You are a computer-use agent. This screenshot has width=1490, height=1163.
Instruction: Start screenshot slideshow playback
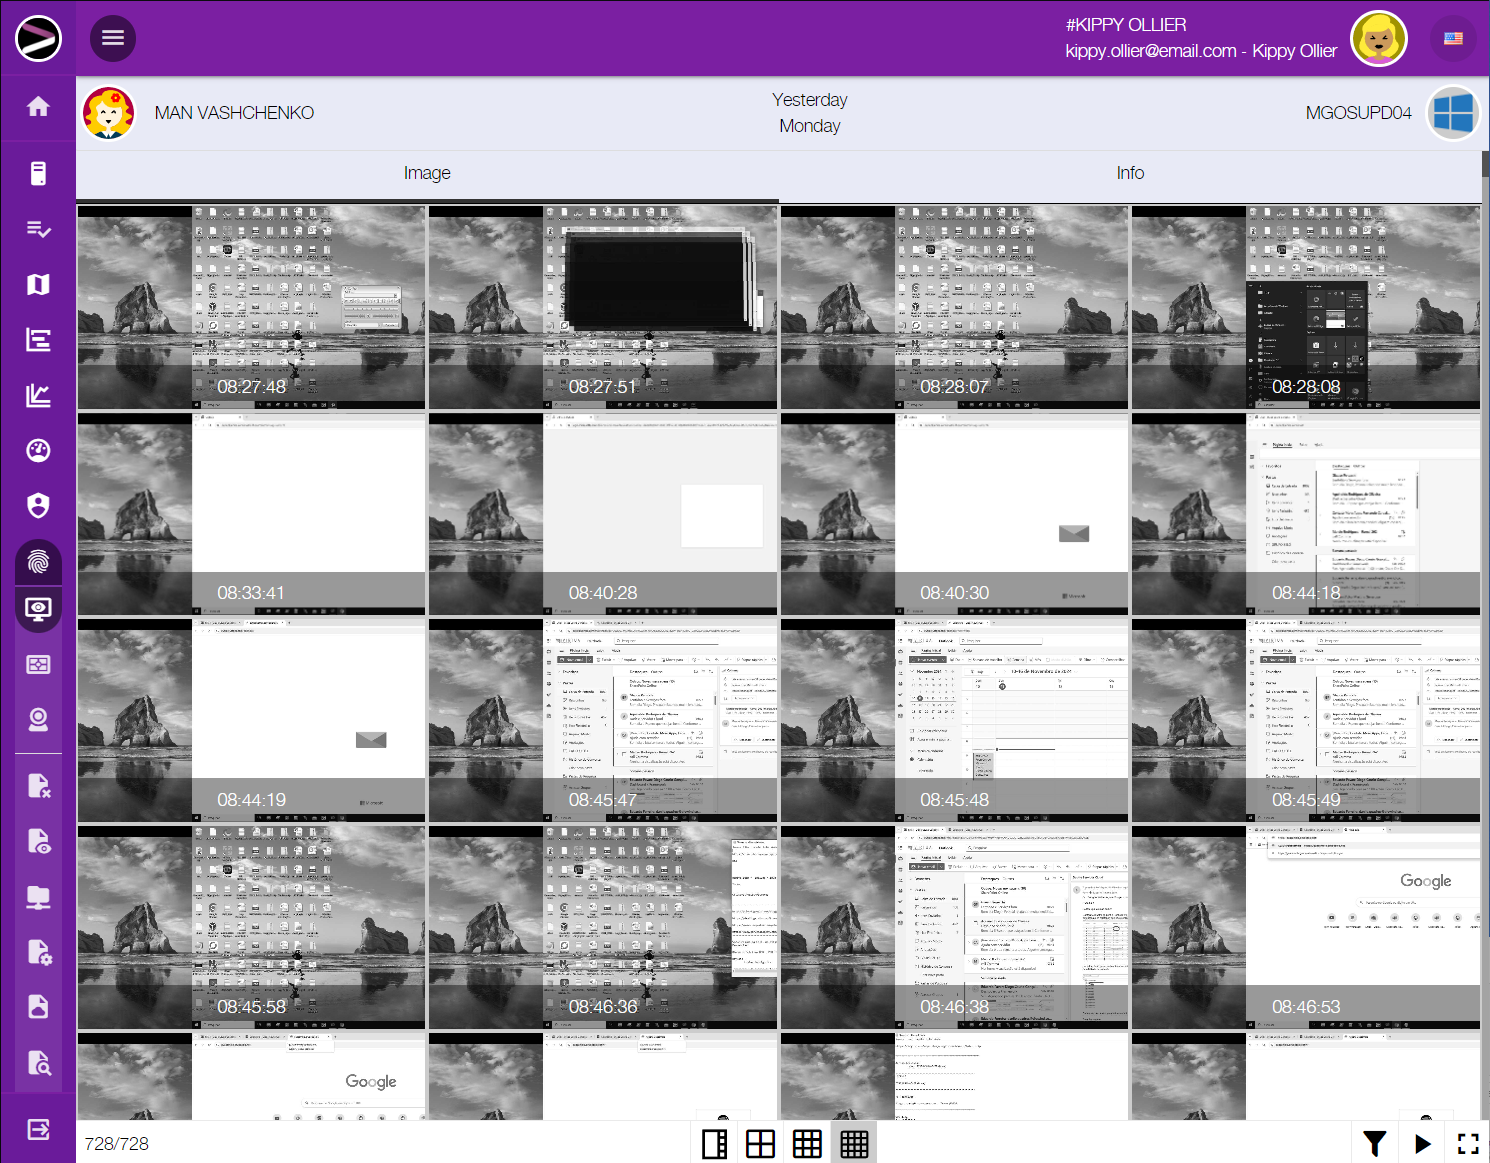[x=1422, y=1143]
